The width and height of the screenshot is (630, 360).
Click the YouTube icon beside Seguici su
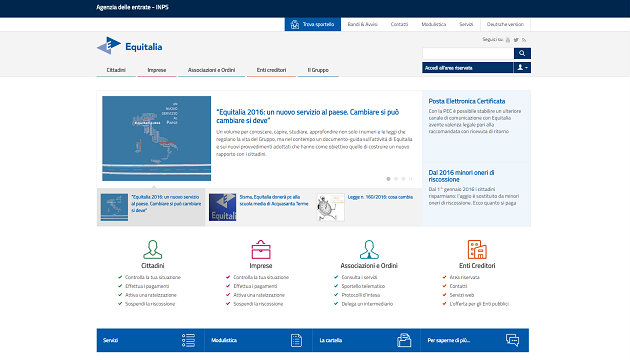click(x=508, y=40)
